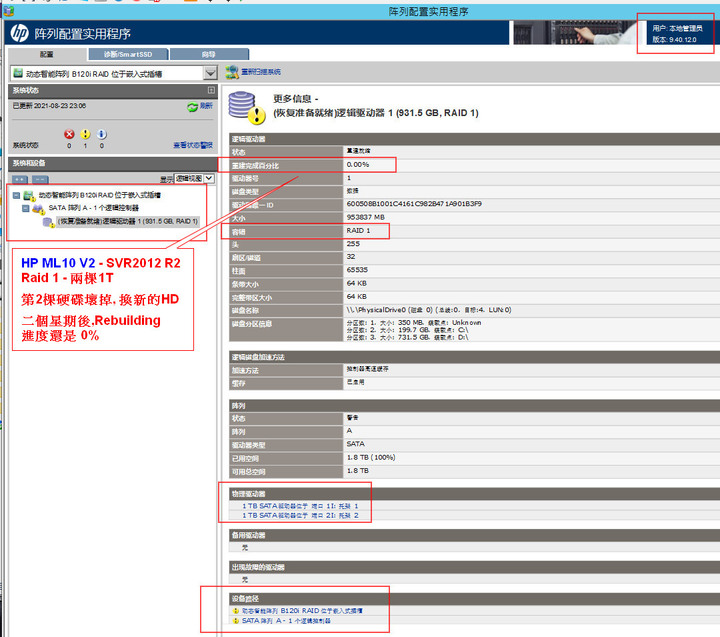Image resolution: width=720 pixels, height=637 pixels.
Task: Click the 已更新 2021-08-23 timestamp text
Action: click(x=49, y=106)
